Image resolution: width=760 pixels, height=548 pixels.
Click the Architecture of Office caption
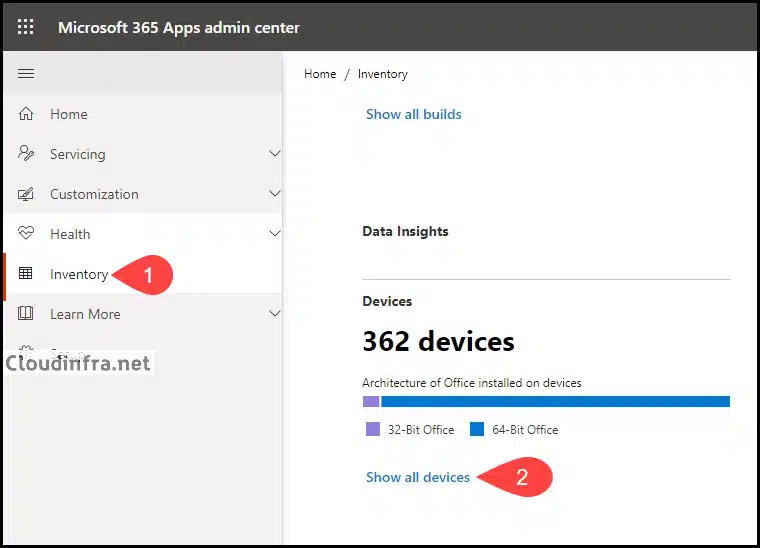(472, 383)
